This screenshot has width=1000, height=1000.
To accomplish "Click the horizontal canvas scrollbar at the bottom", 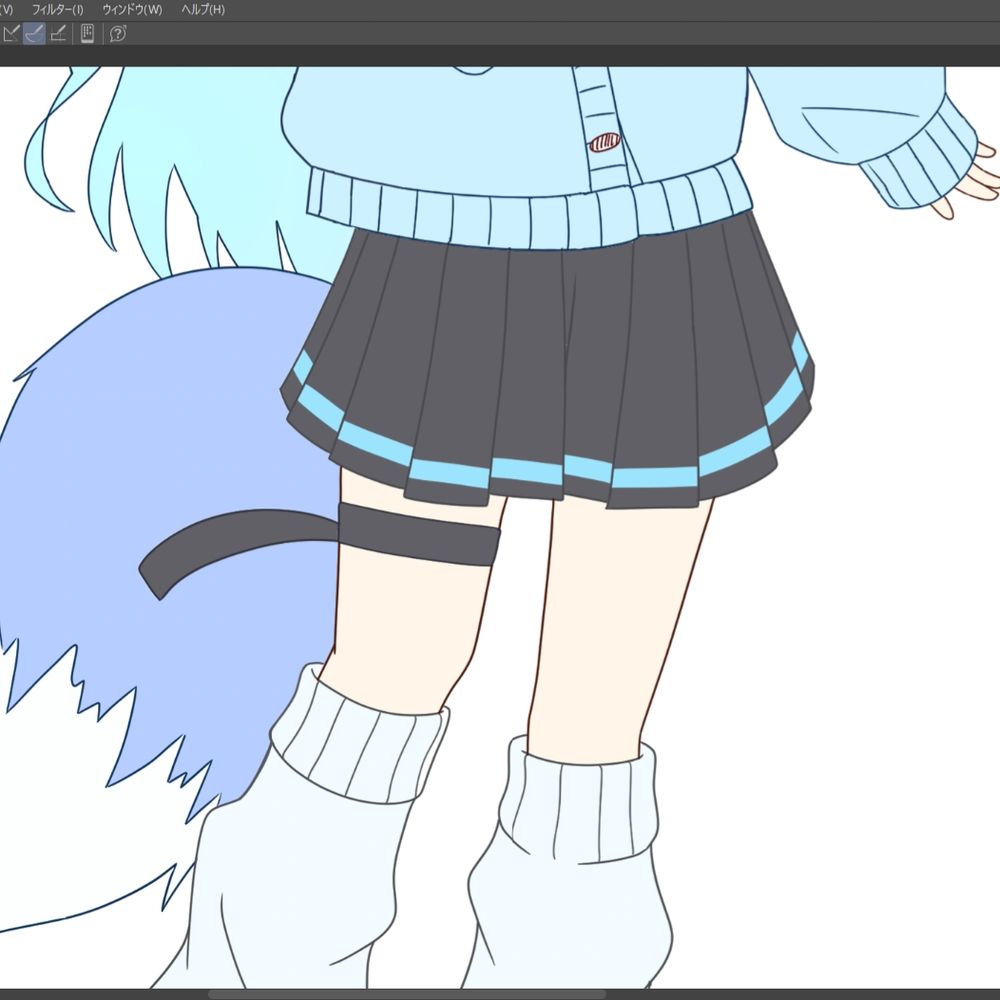I will (x=406, y=995).
